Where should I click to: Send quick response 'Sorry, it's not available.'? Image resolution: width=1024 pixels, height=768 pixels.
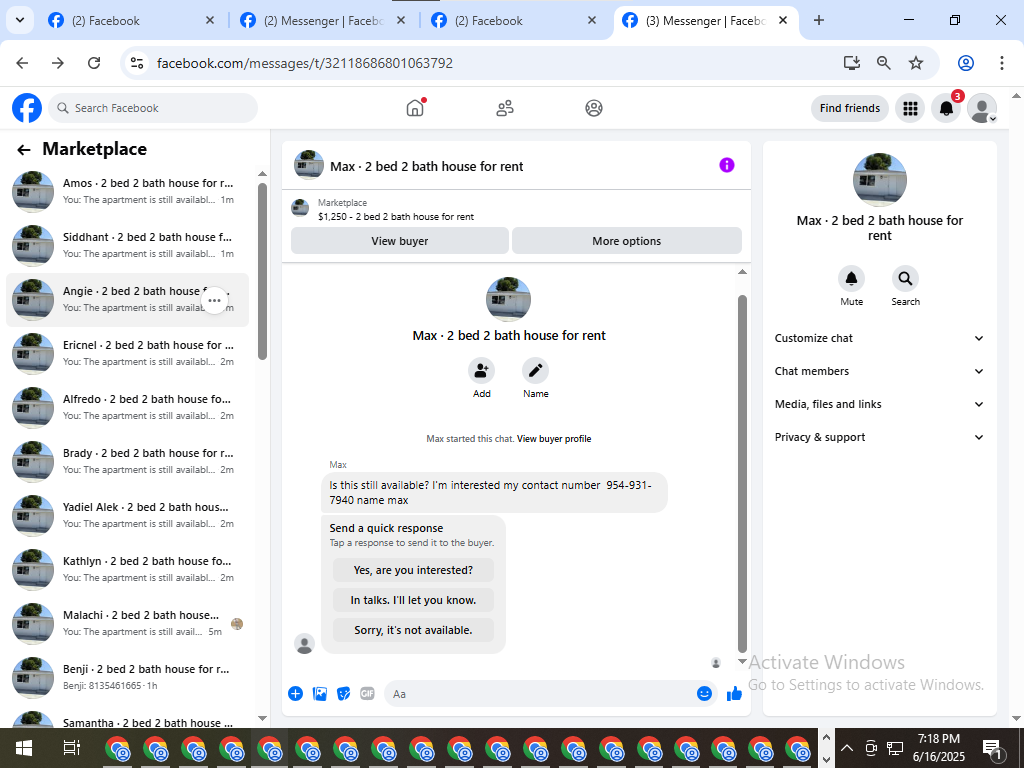pyautogui.click(x=413, y=630)
